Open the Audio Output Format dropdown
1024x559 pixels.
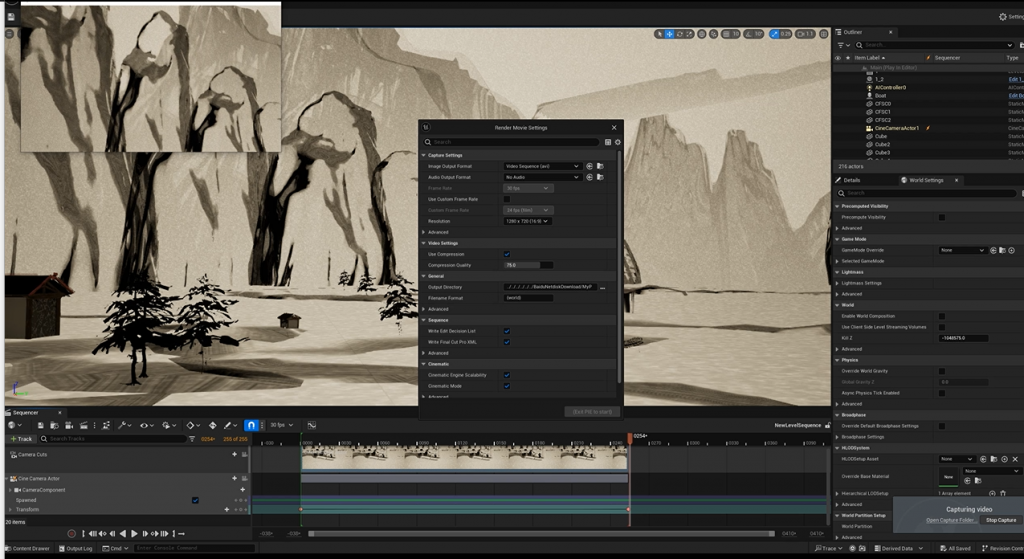click(x=542, y=177)
